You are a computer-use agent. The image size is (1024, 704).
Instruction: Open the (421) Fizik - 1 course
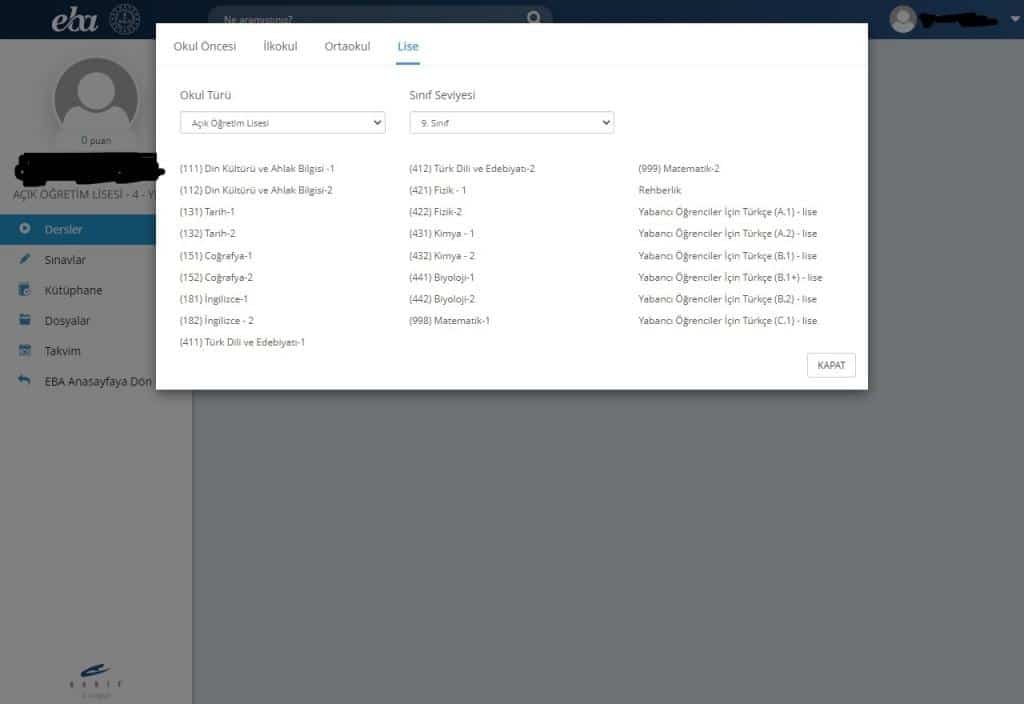438,190
